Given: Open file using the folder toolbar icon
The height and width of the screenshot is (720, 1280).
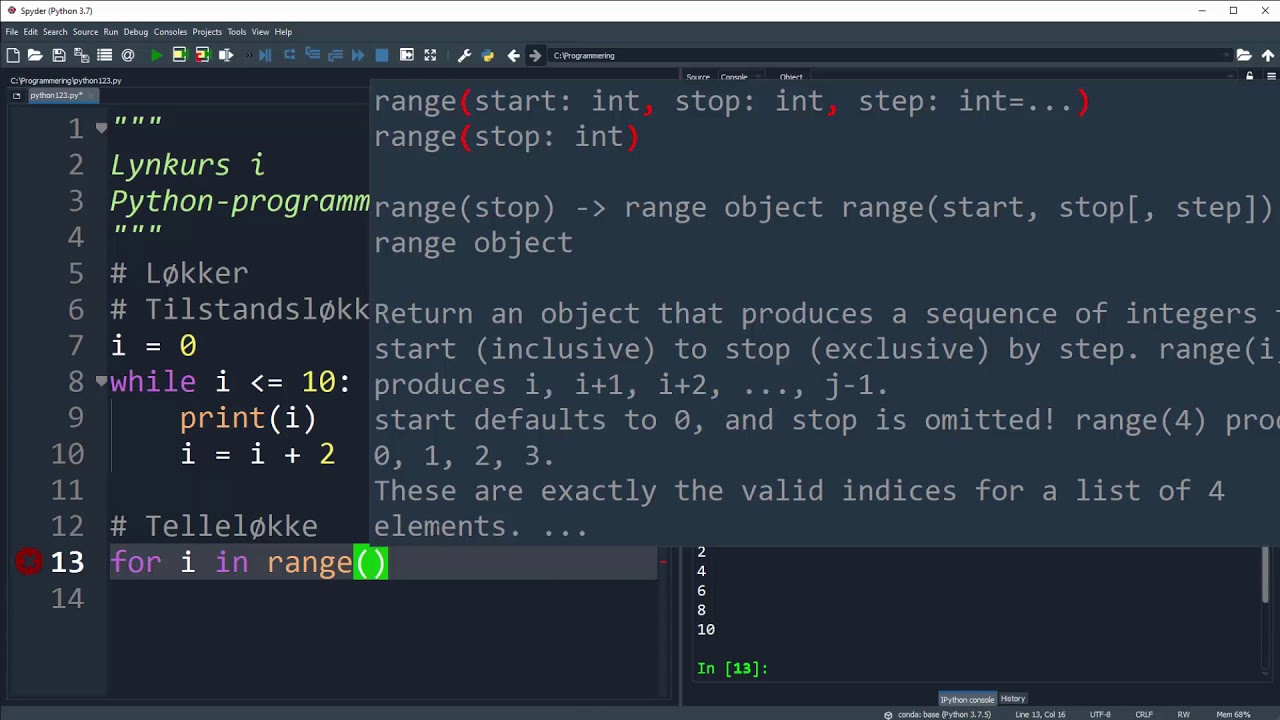Looking at the screenshot, I should [x=35, y=55].
